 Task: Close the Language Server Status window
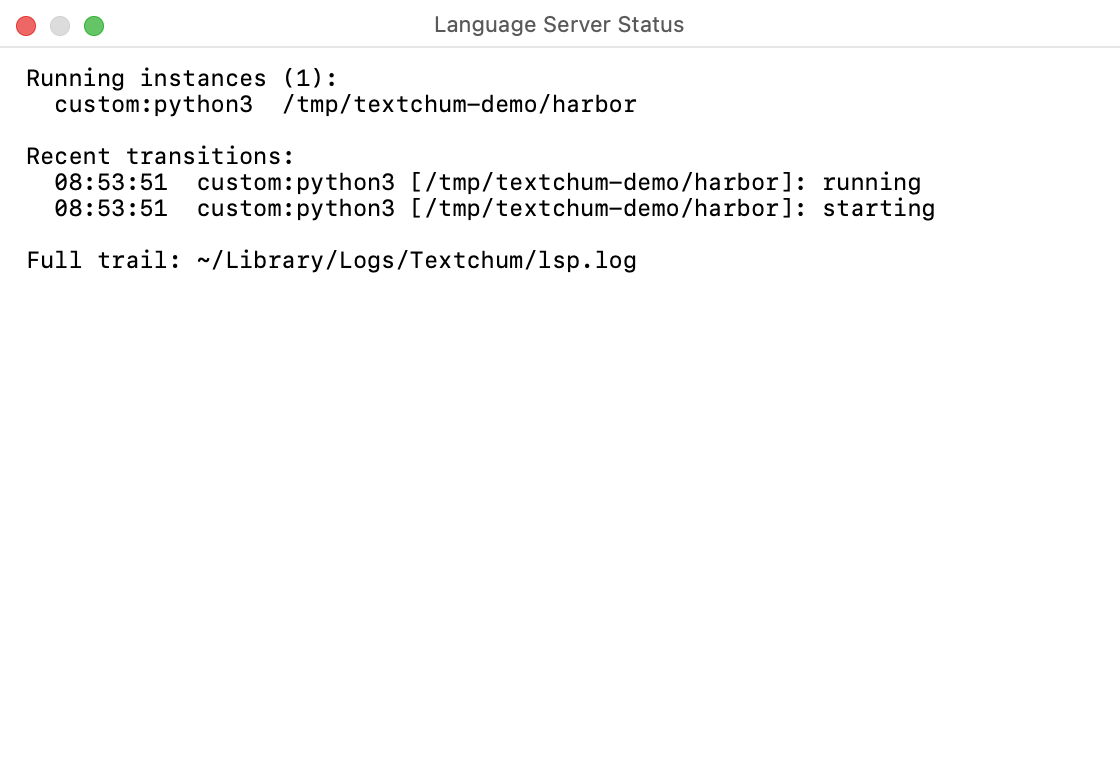pos(26,26)
